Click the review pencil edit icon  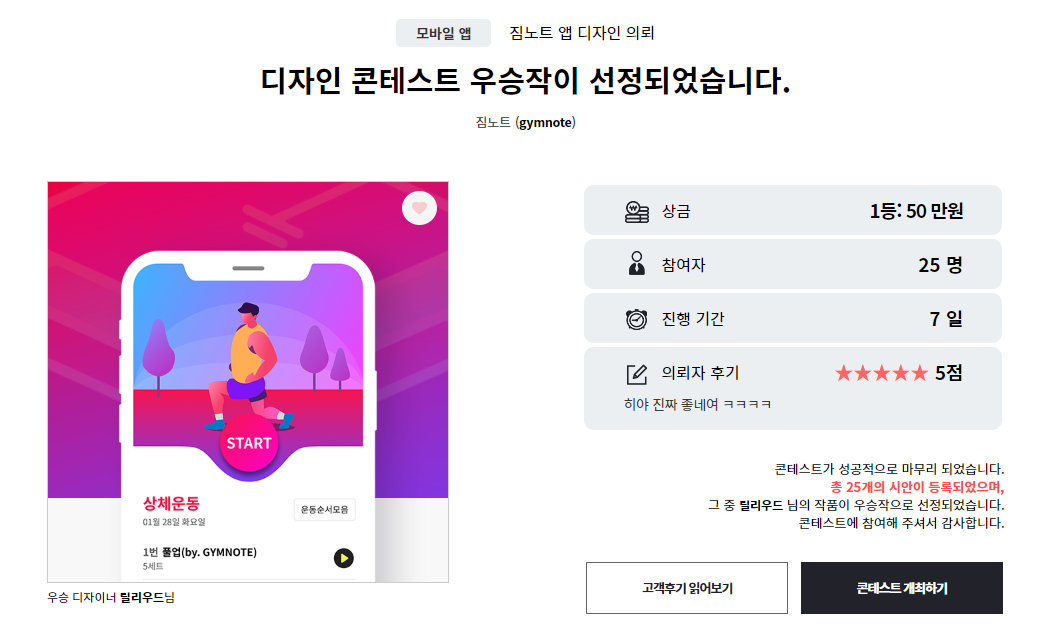637,374
